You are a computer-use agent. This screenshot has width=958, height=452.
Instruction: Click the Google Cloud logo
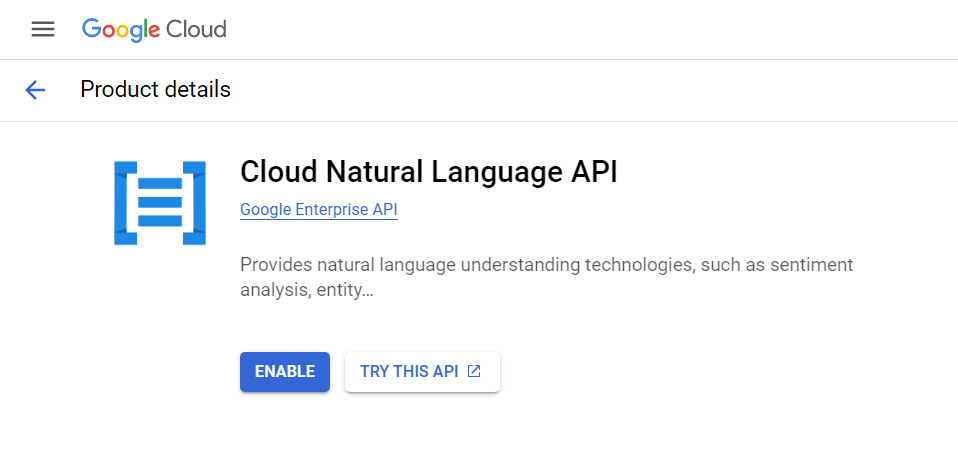tap(154, 29)
